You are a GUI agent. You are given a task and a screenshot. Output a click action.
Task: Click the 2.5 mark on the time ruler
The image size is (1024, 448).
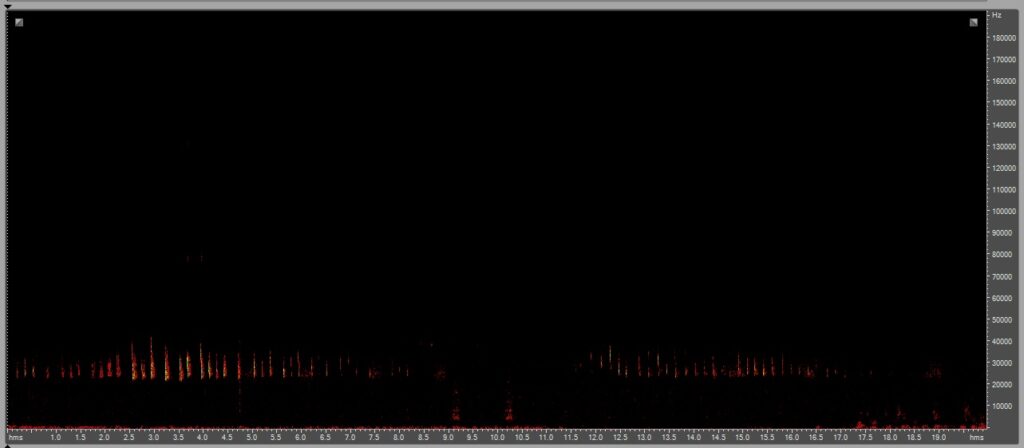tap(129, 437)
